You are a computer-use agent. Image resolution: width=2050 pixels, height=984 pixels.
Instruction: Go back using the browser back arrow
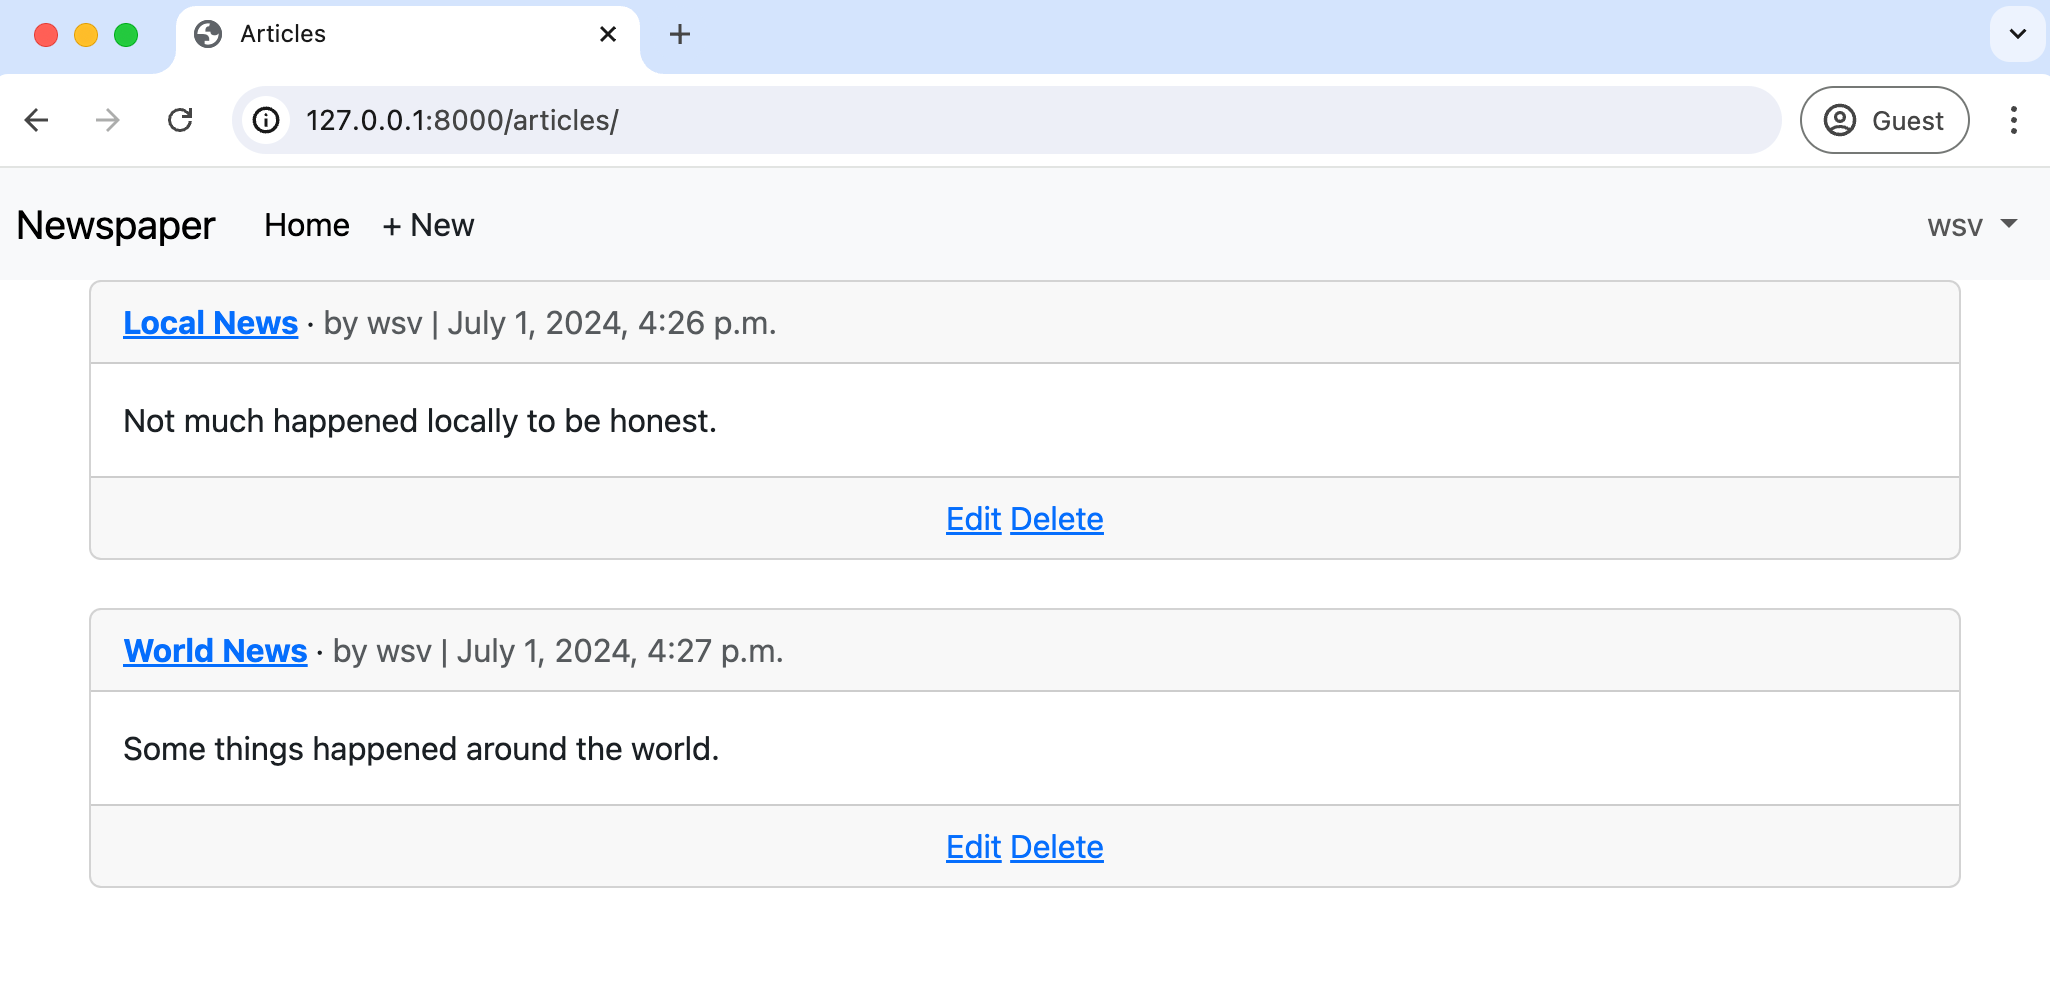37,120
